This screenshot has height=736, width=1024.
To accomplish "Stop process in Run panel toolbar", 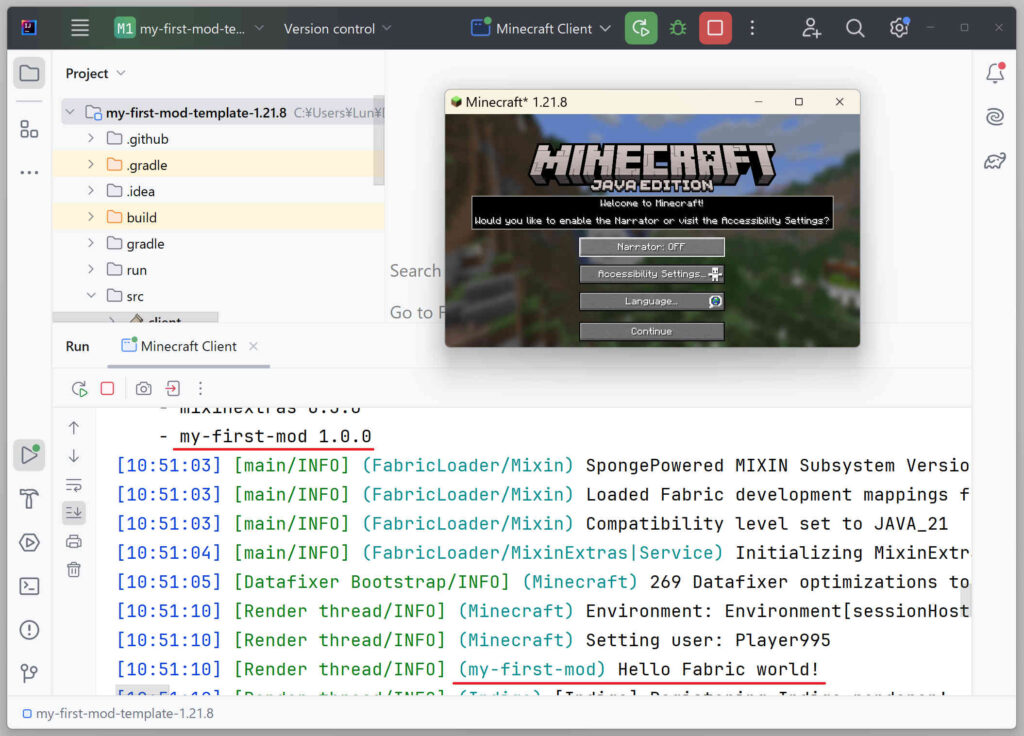I will (x=108, y=389).
